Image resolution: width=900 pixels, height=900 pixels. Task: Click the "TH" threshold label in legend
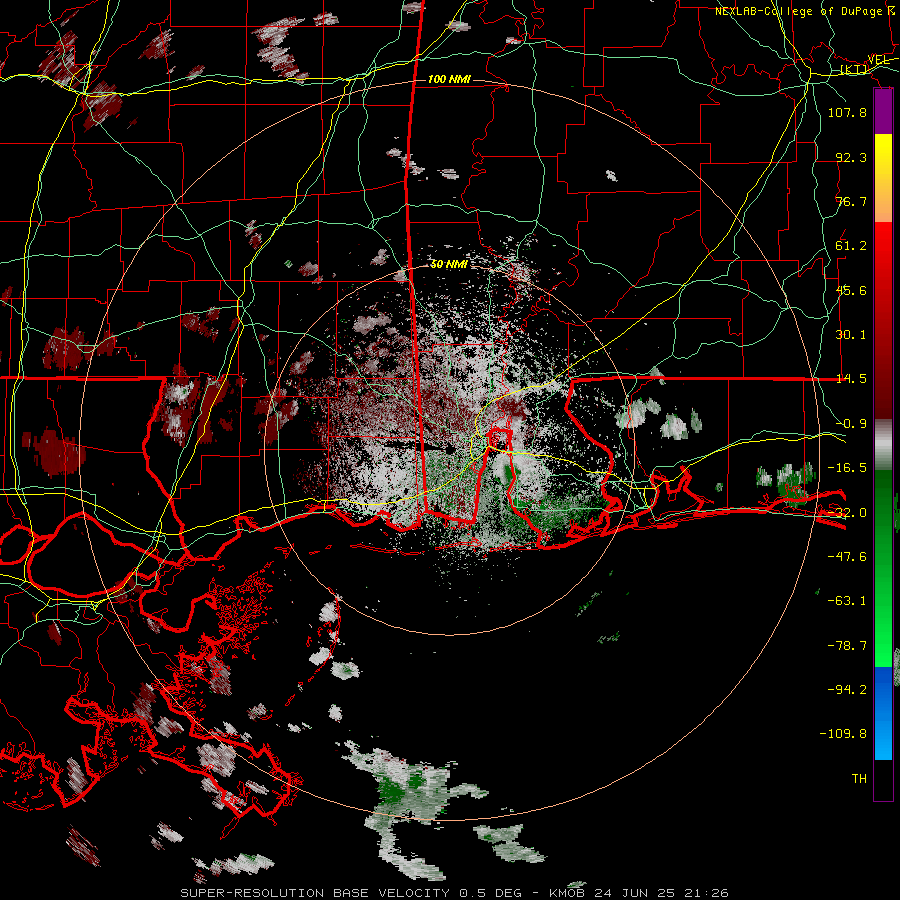pyautogui.click(x=859, y=779)
